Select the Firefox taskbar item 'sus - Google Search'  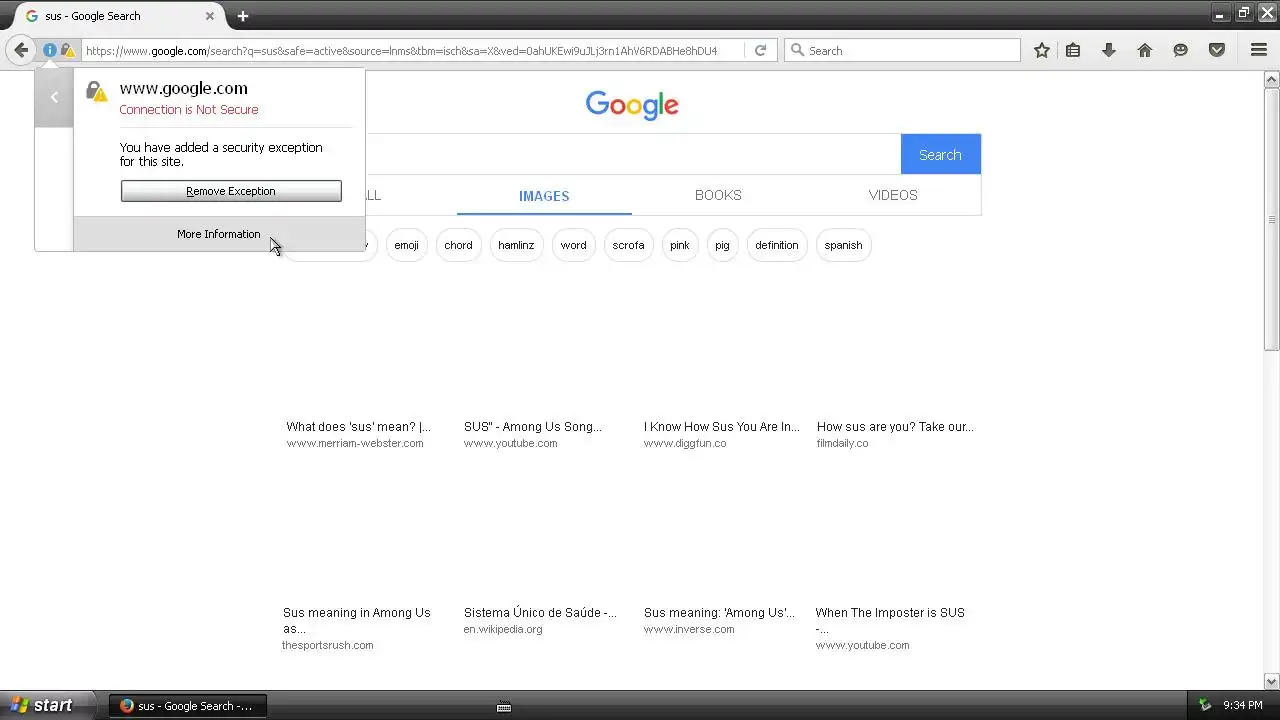pyautogui.click(x=187, y=705)
